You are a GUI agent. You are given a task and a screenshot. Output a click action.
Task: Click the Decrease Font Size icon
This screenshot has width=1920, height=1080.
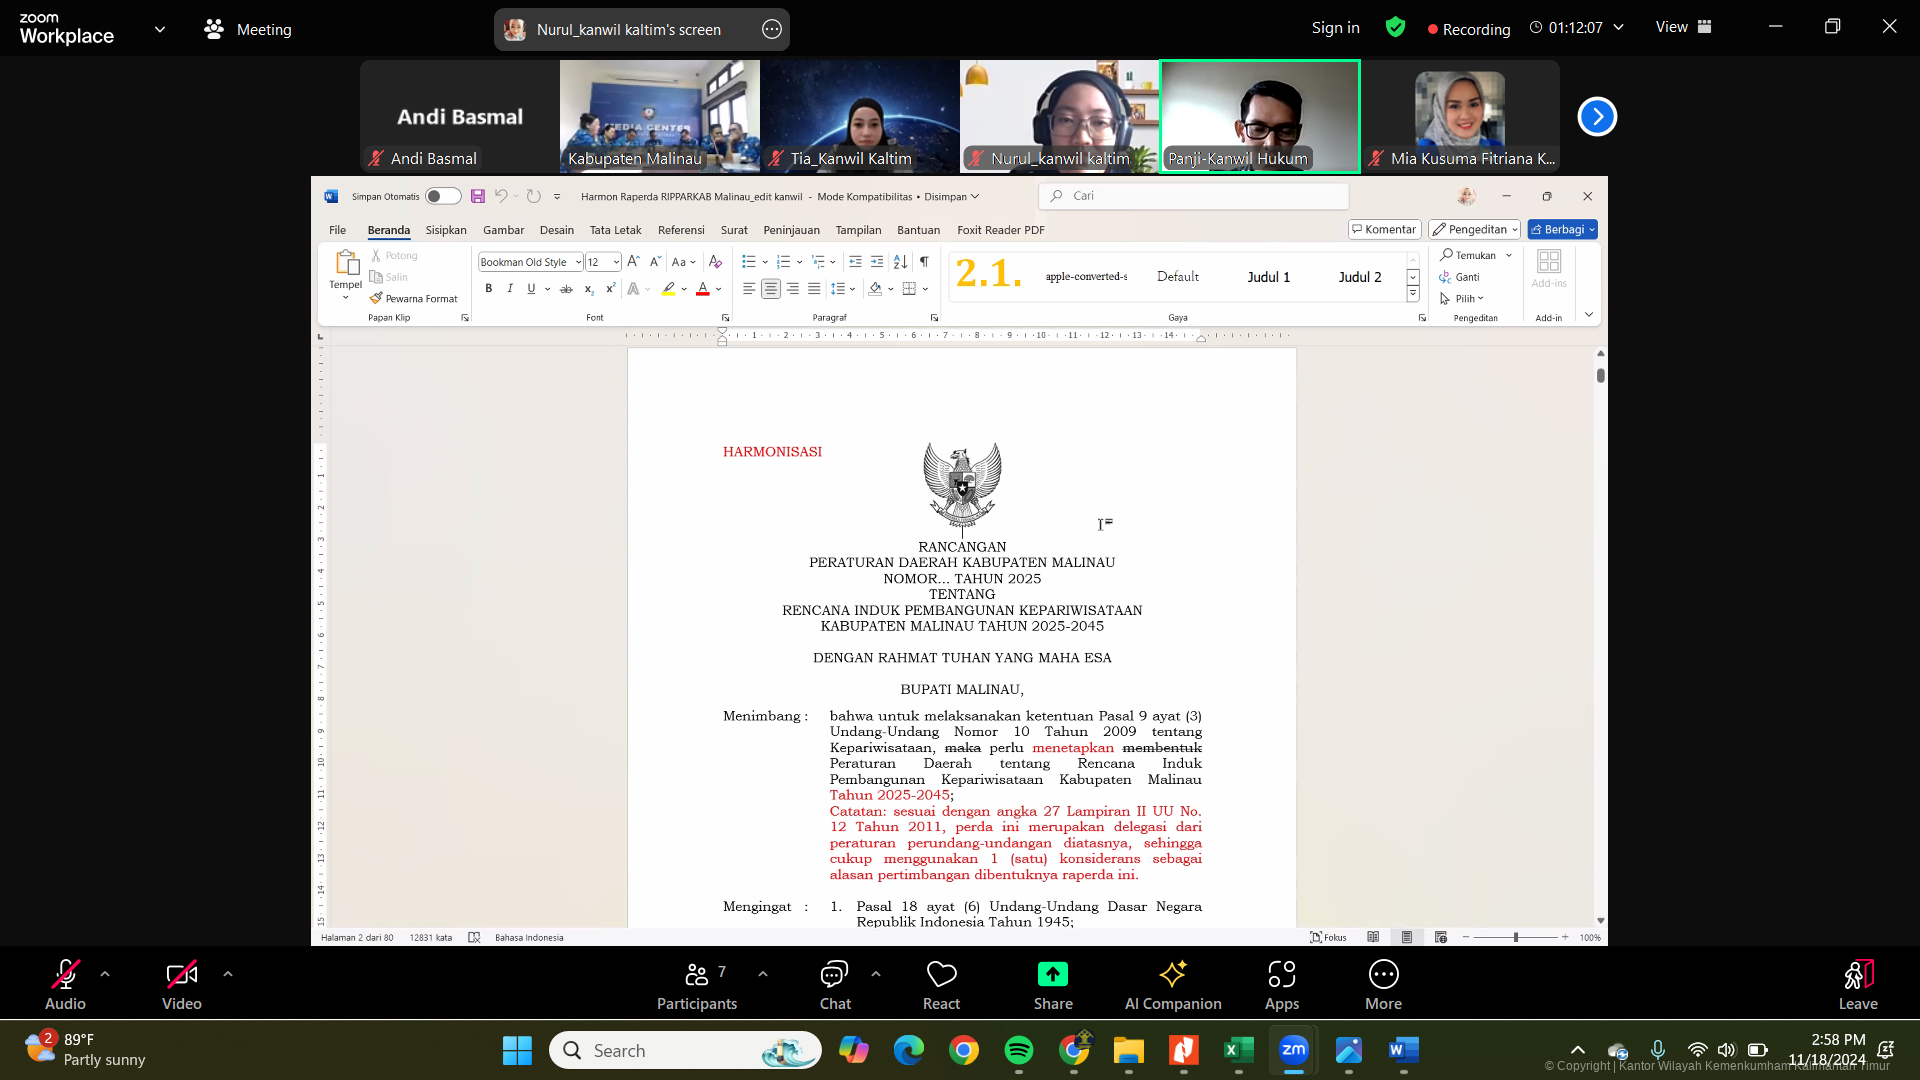[655, 262]
